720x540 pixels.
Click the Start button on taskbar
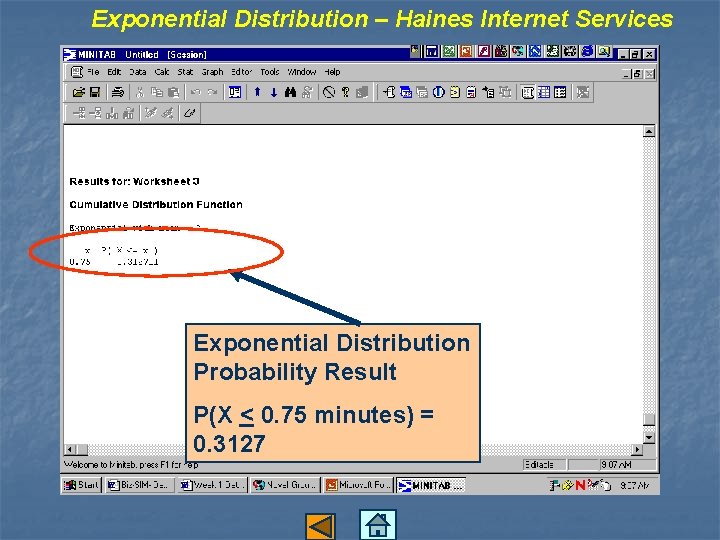pos(81,485)
